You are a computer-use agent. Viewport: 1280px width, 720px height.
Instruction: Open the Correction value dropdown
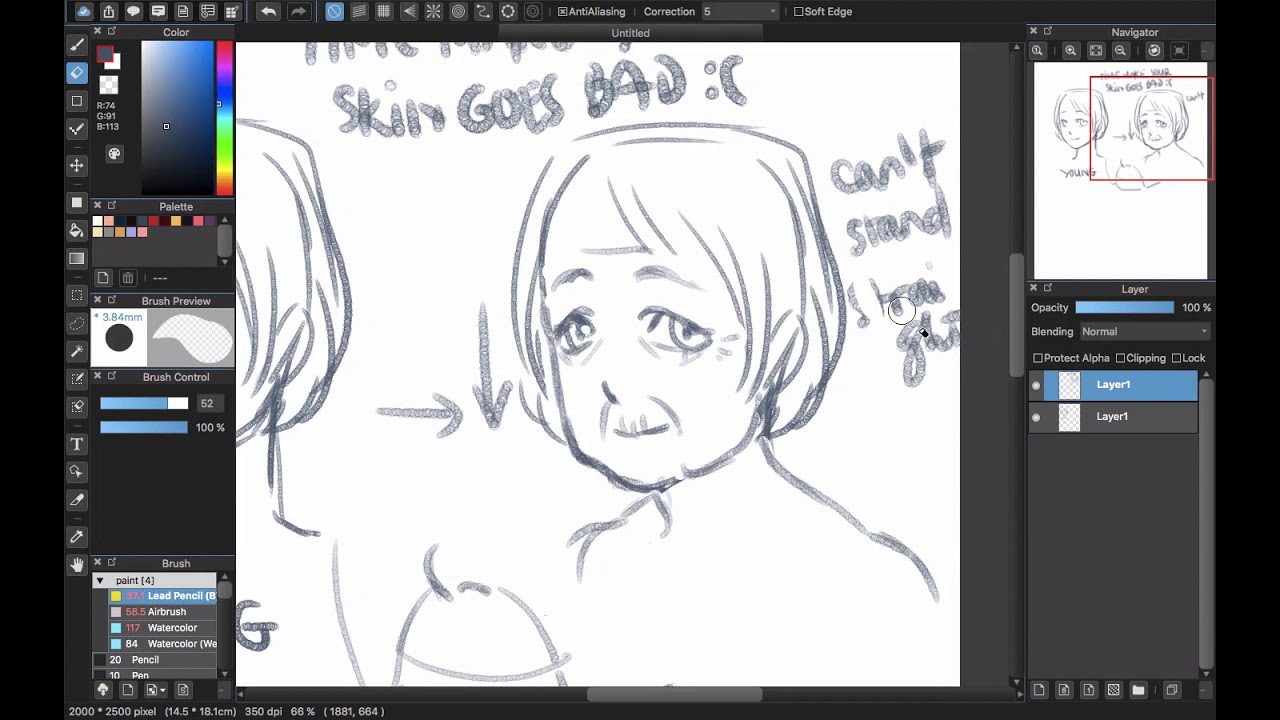point(739,11)
